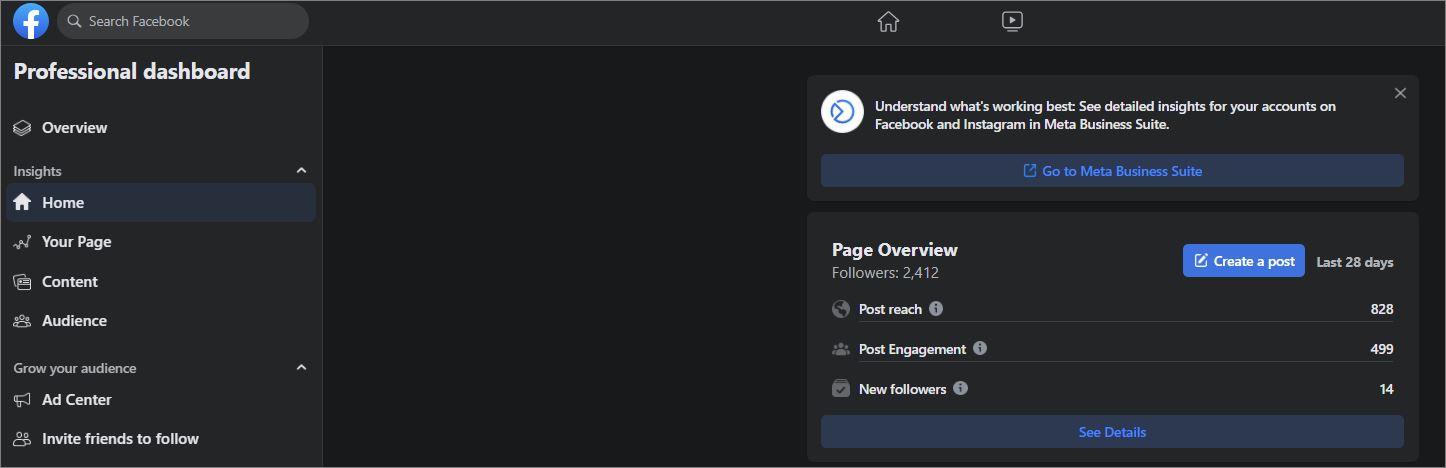Click the magnifier icon in search box
This screenshot has width=1446, height=468.
pyautogui.click(x=75, y=21)
